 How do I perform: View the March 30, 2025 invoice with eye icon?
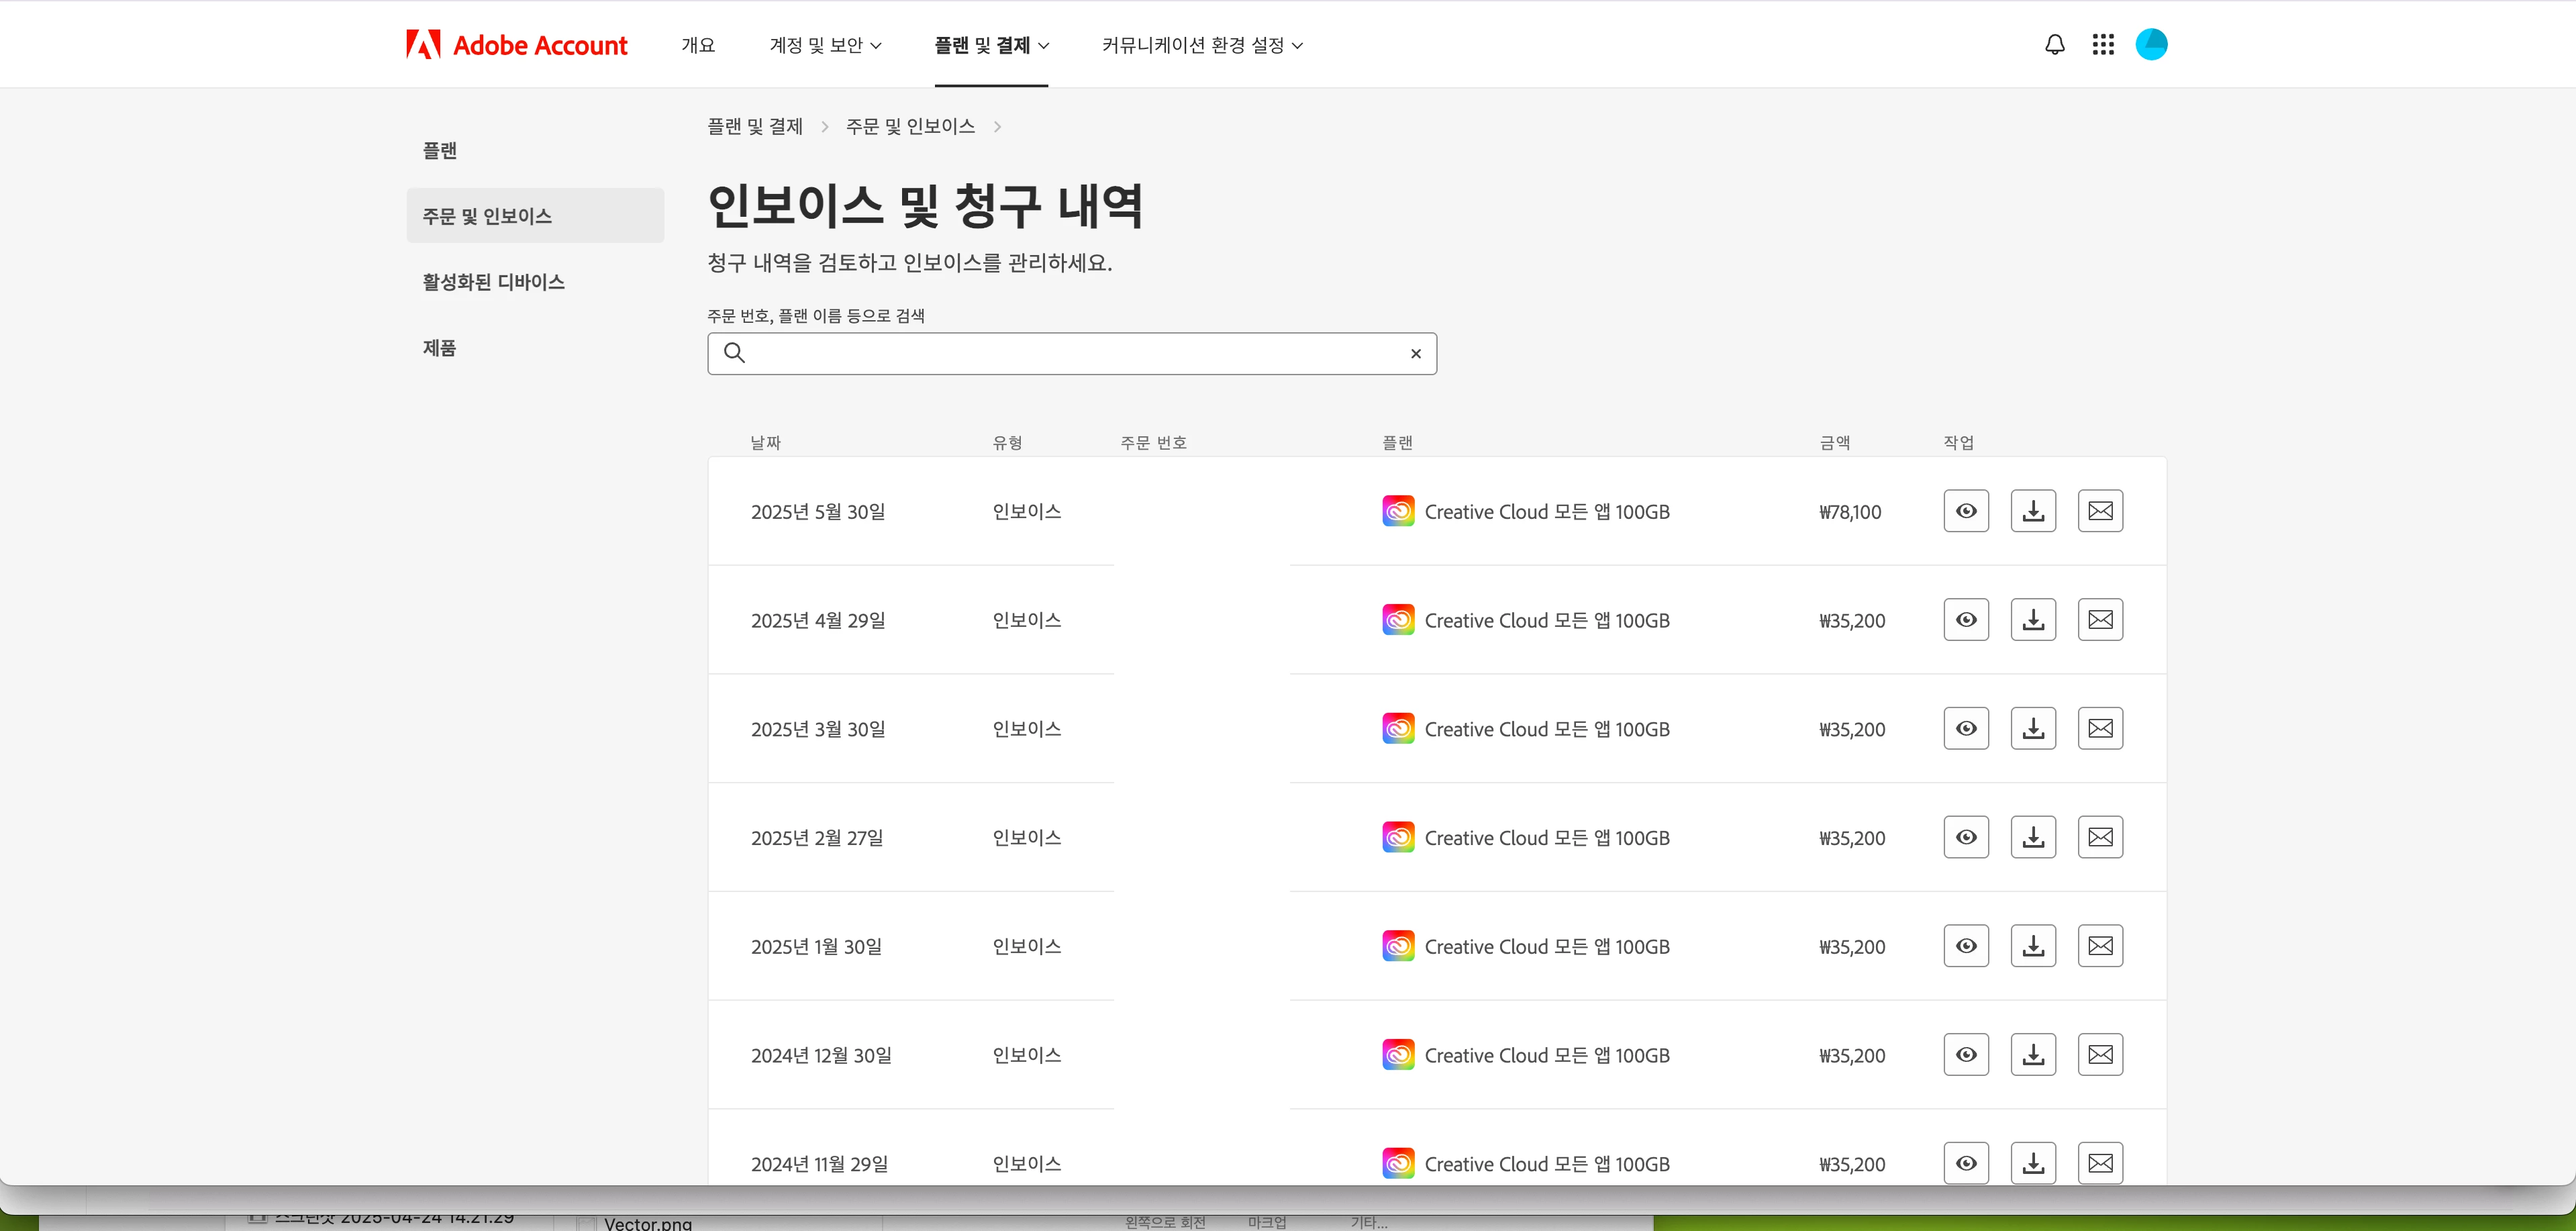pos(1966,729)
